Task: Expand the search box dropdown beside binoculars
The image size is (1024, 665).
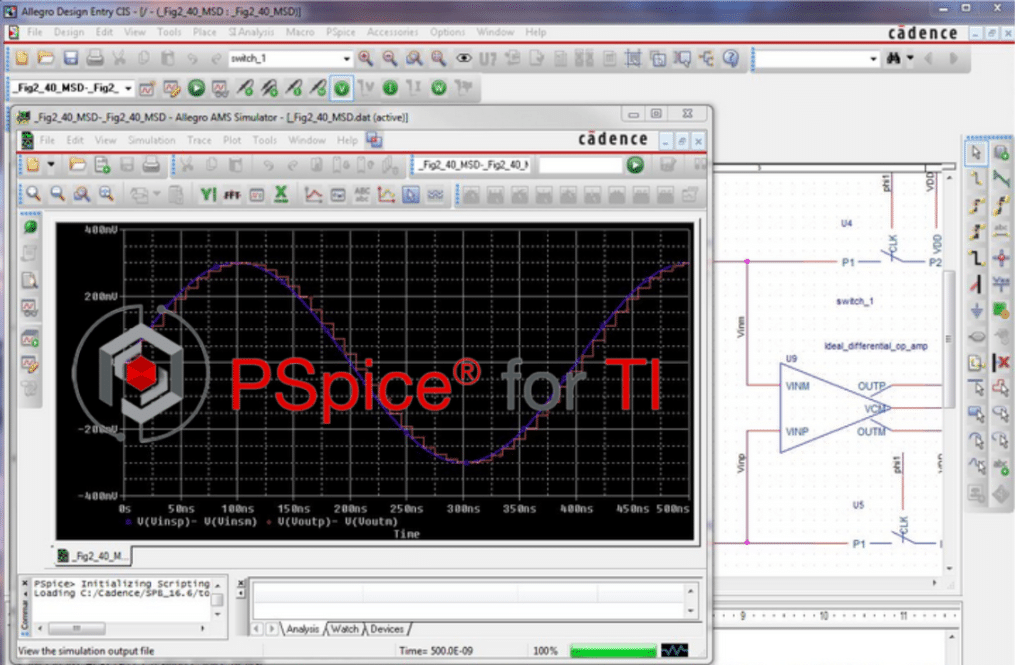Action: (872, 59)
